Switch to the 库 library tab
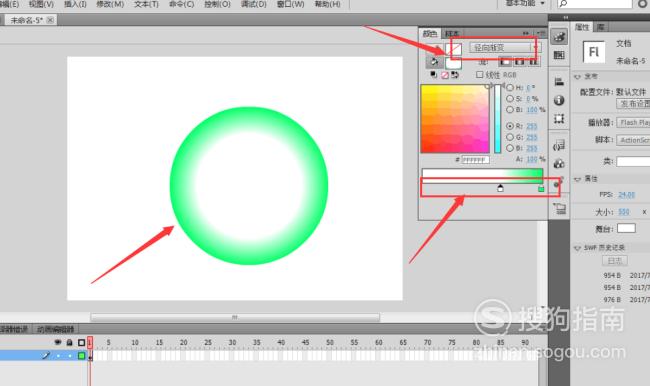Image resolution: width=650 pixels, height=386 pixels. click(x=601, y=27)
